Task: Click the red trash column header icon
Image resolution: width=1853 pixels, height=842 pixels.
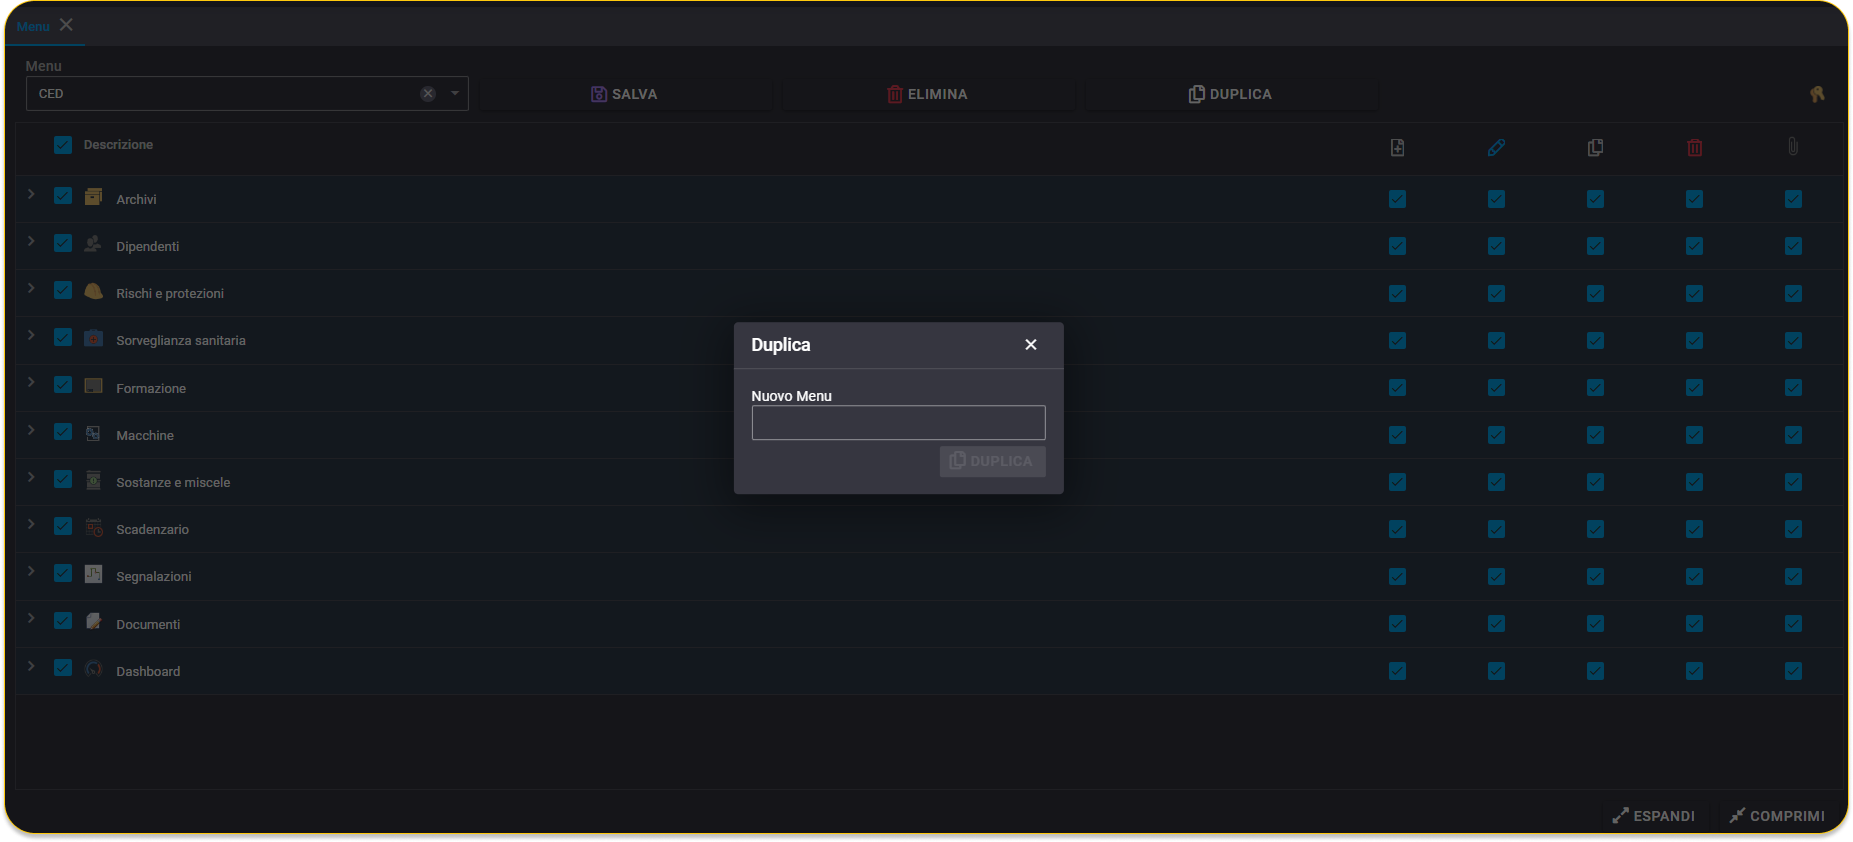Action: tap(1694, 147)
